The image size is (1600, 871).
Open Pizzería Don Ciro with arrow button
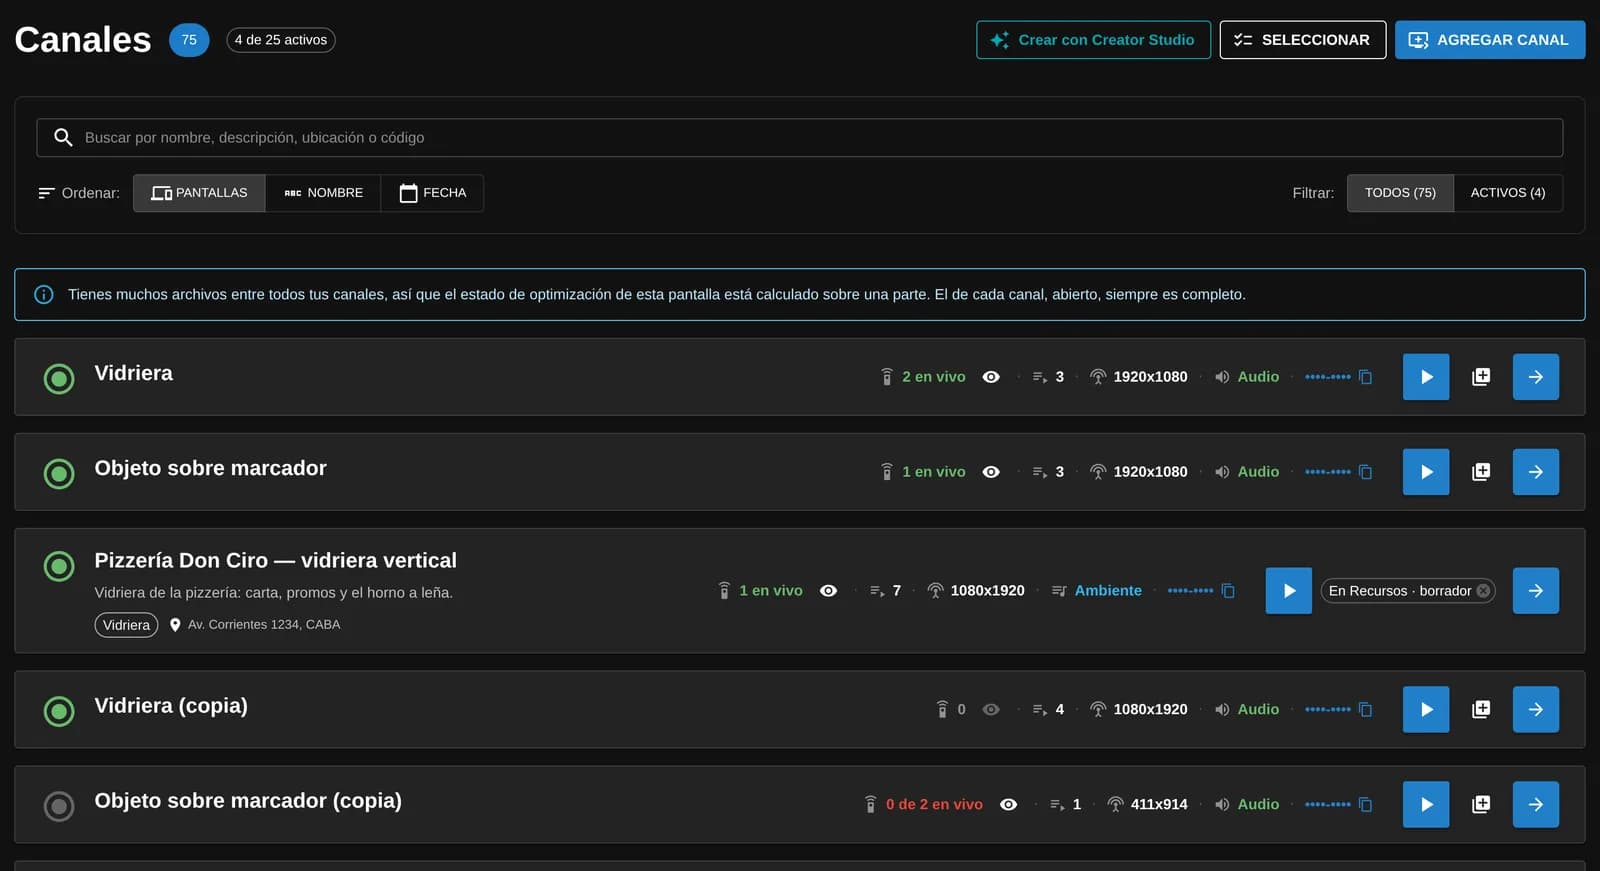click(1536, 591)
